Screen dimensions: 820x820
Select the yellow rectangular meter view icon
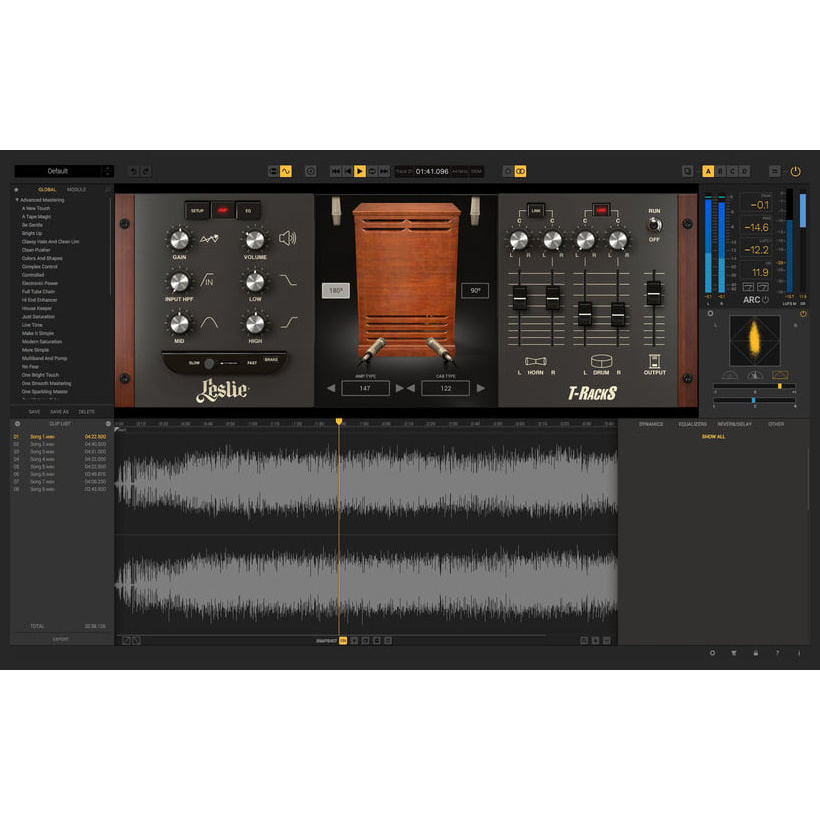[780, 375]
